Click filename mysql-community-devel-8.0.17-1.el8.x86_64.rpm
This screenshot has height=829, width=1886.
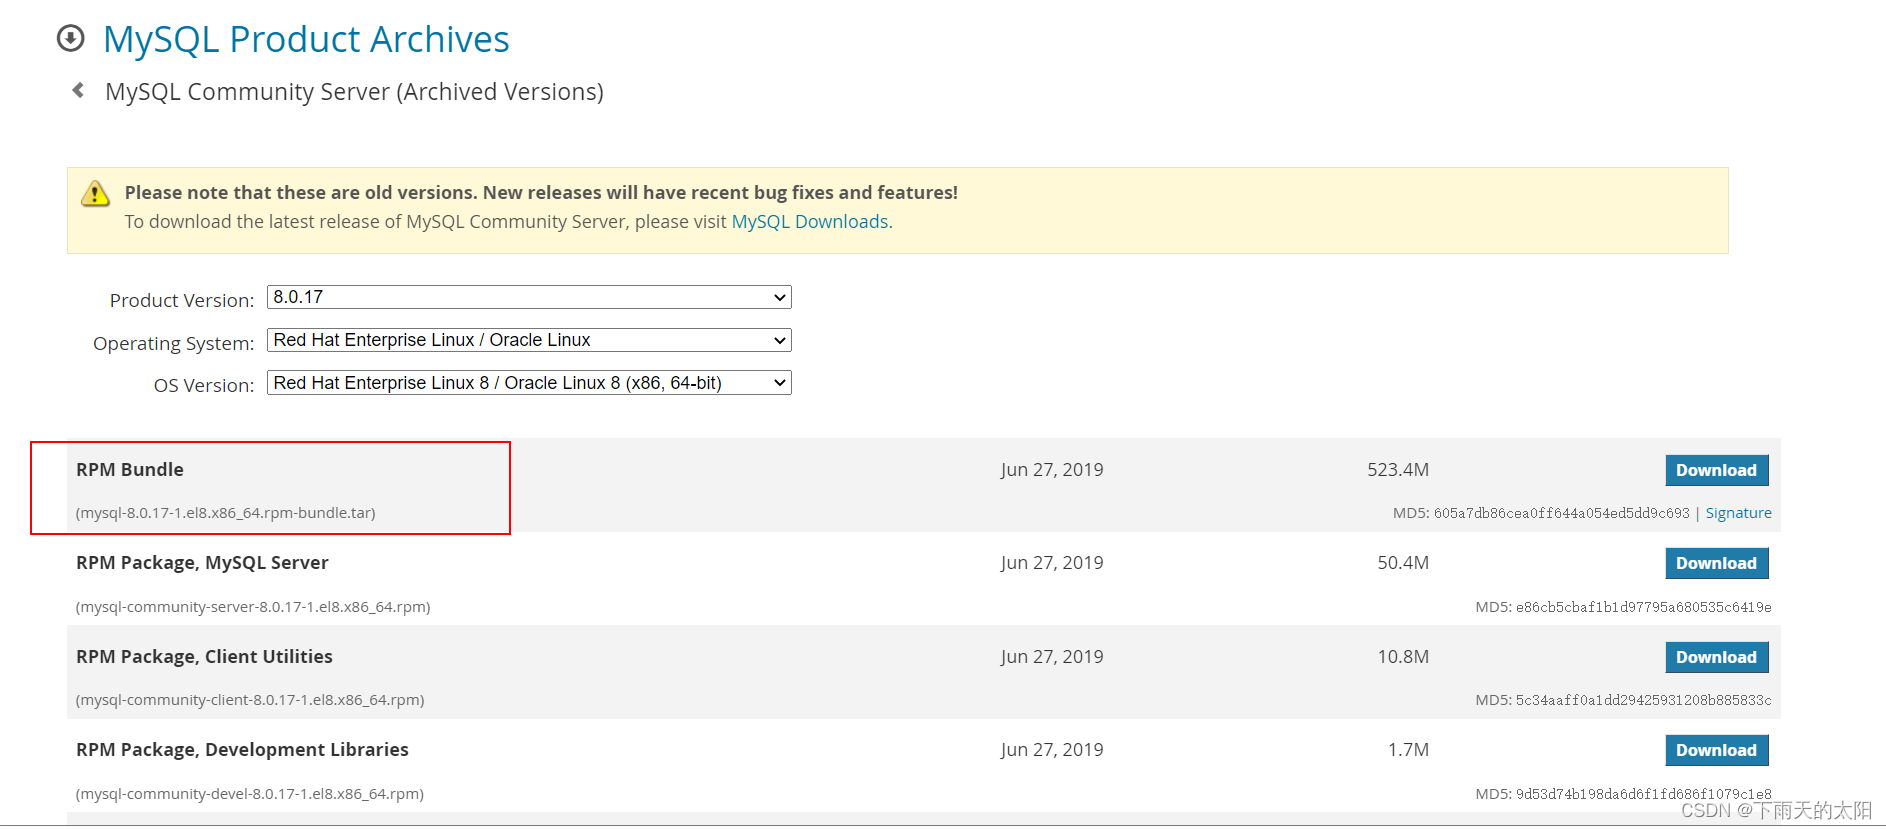250,794
